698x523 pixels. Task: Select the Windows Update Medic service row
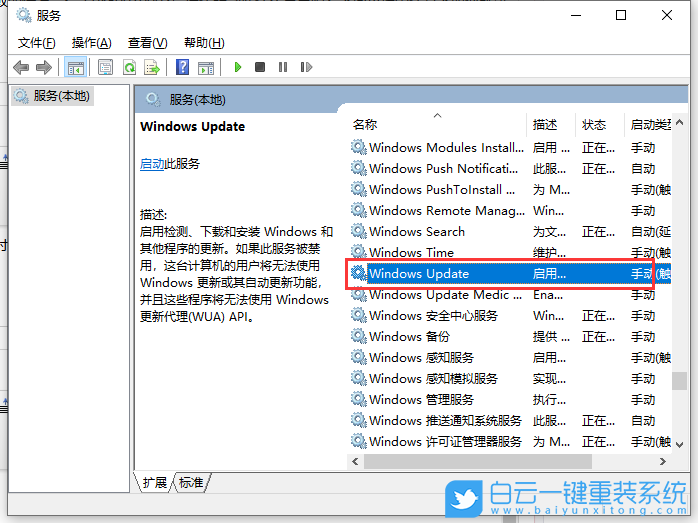(x=510, y=294)
